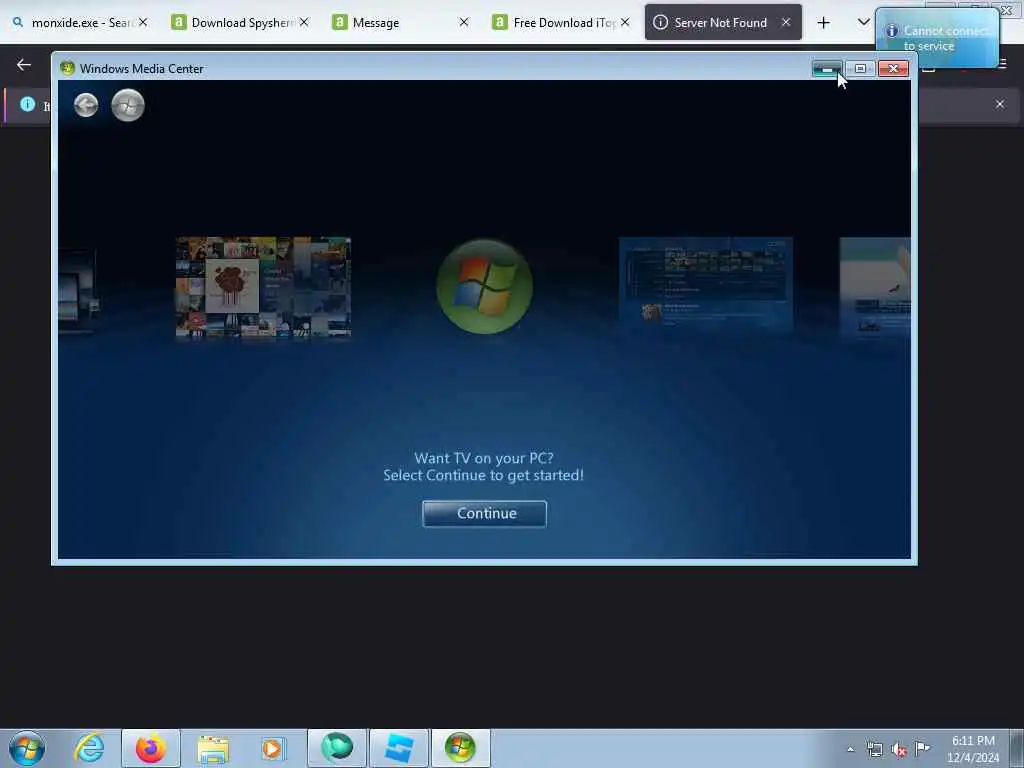This screenshot has height=768, width=1024.
Task: Open the green sphere app in taskbar
Action: coord(337,748)
